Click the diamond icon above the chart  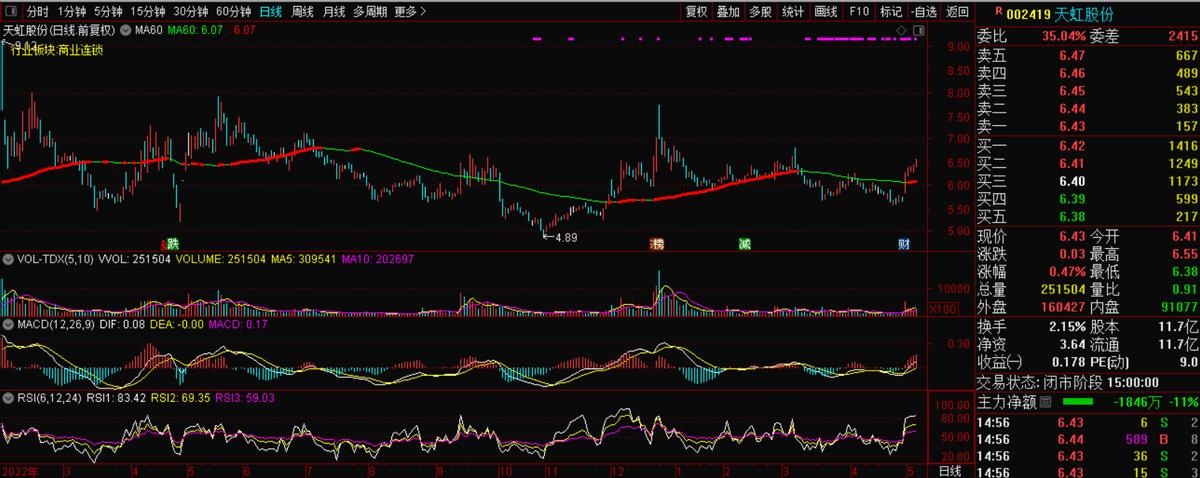tap(901, 31)
